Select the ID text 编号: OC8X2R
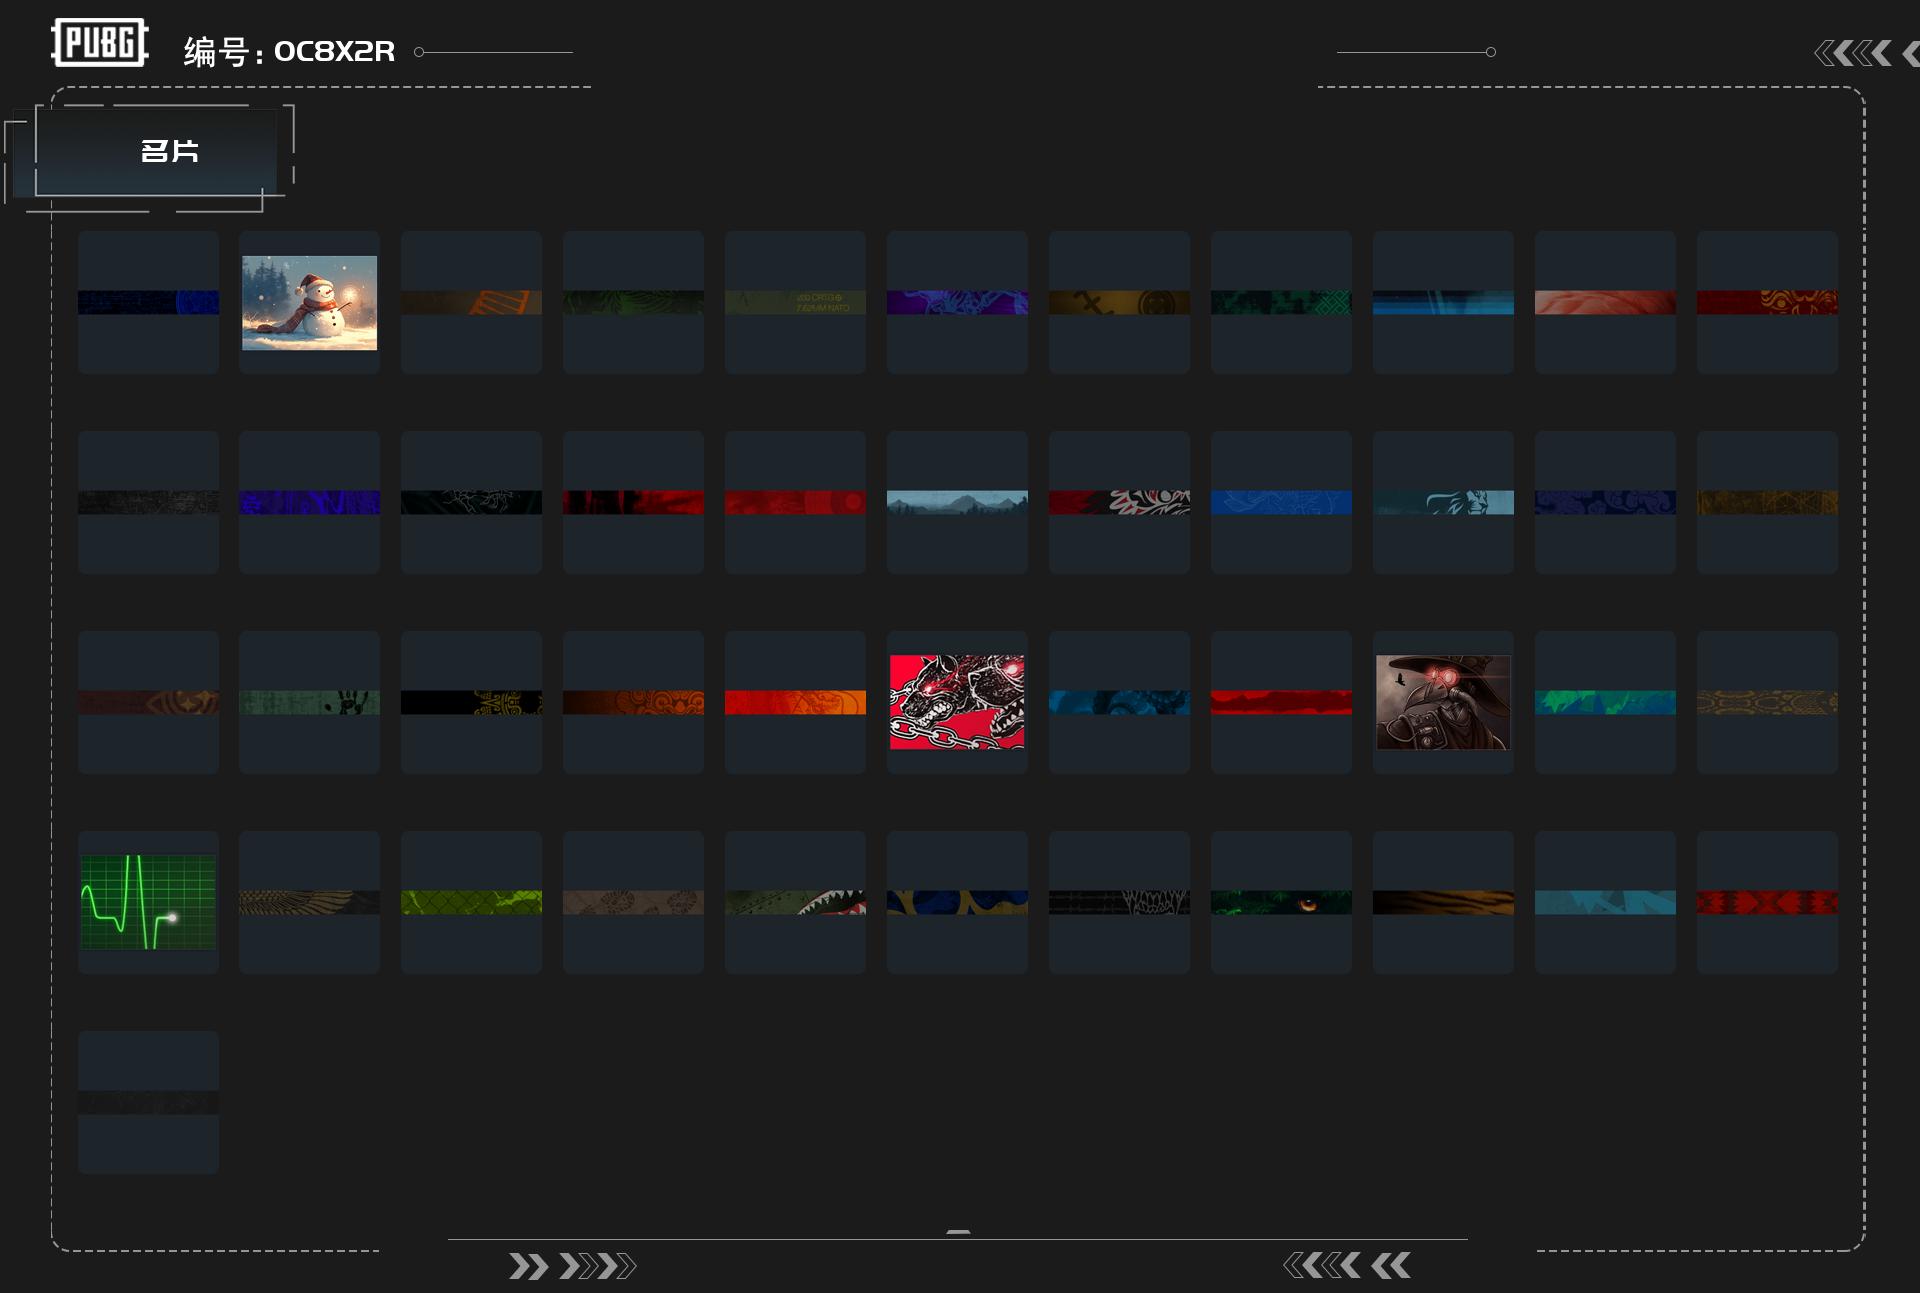1920x1293 pixels. point(289,51)
